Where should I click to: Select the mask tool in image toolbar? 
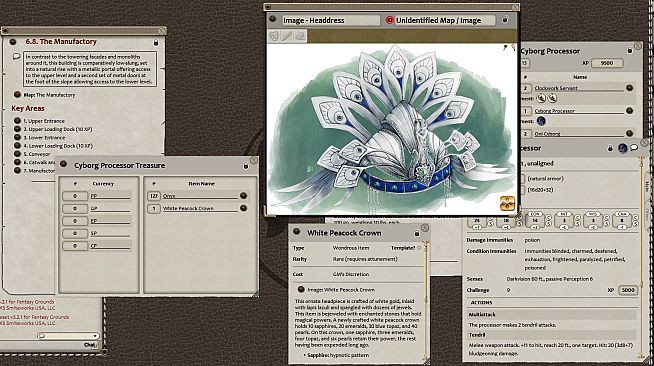tap(274, 36)
